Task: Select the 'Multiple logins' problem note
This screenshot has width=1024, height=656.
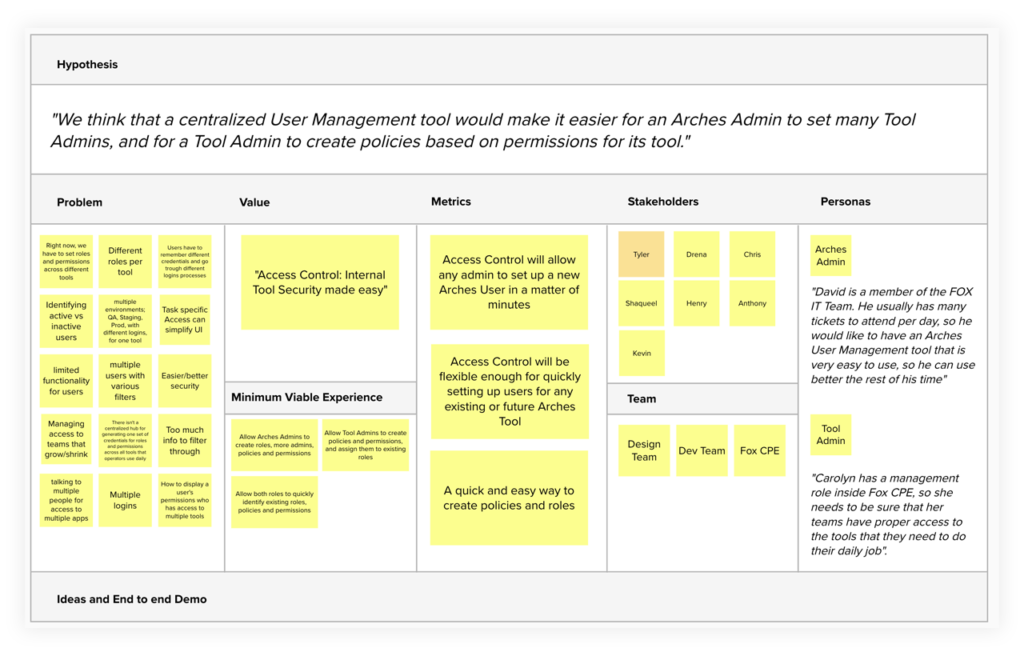Action: [x=125, y=500]
